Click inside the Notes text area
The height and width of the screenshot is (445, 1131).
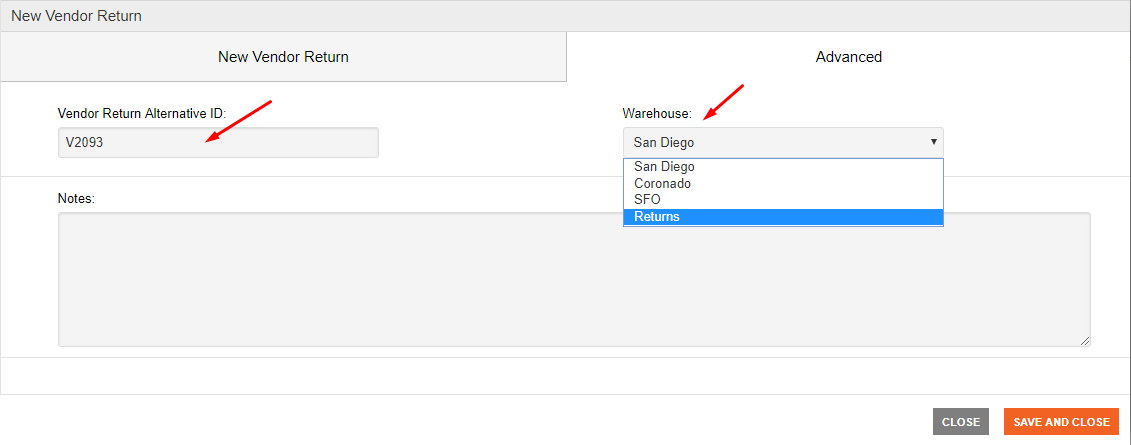(x=574, y=279)
